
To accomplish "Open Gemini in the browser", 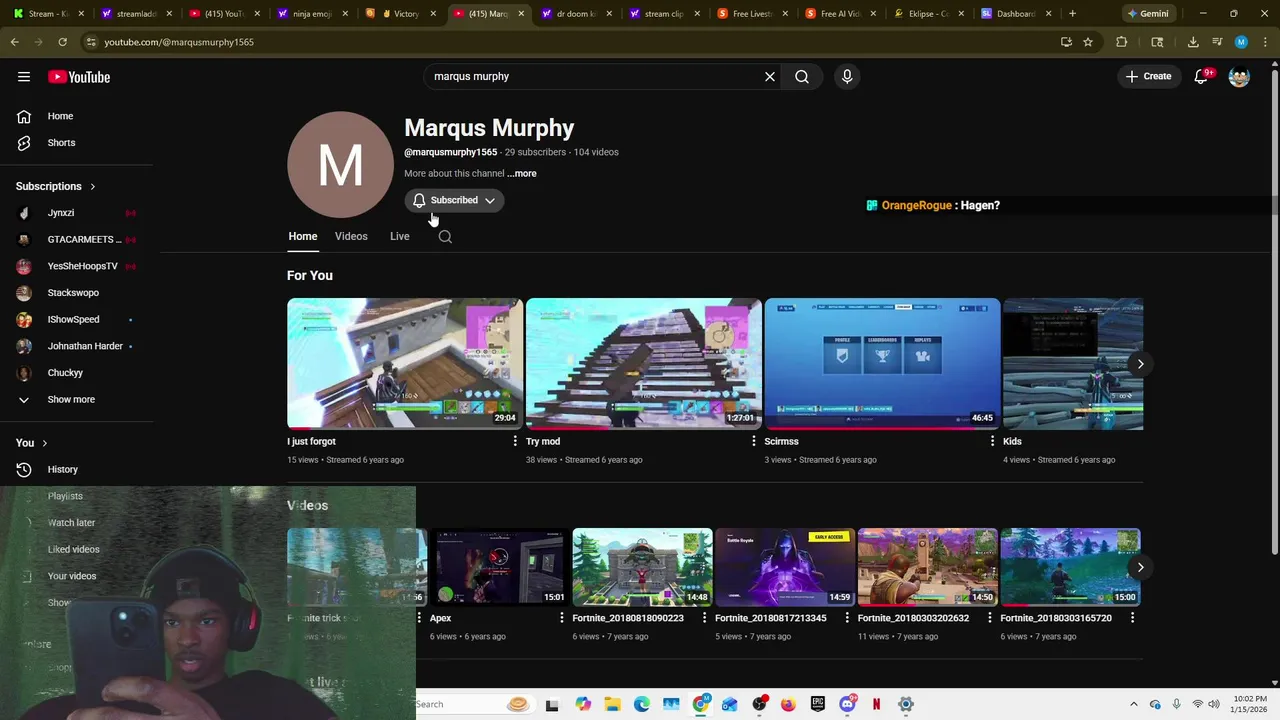I will point(1148,14).
